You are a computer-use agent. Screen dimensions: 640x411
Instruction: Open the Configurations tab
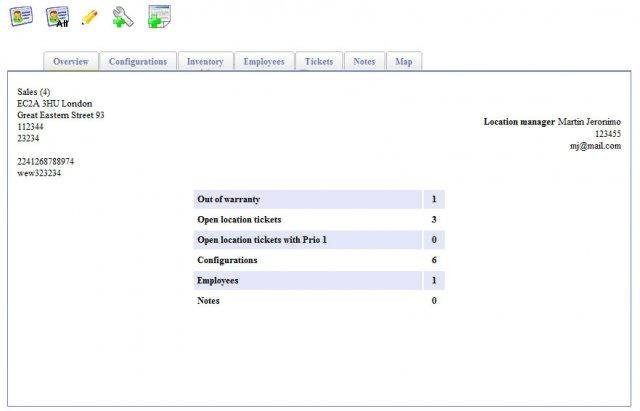(x=138, y=62)
